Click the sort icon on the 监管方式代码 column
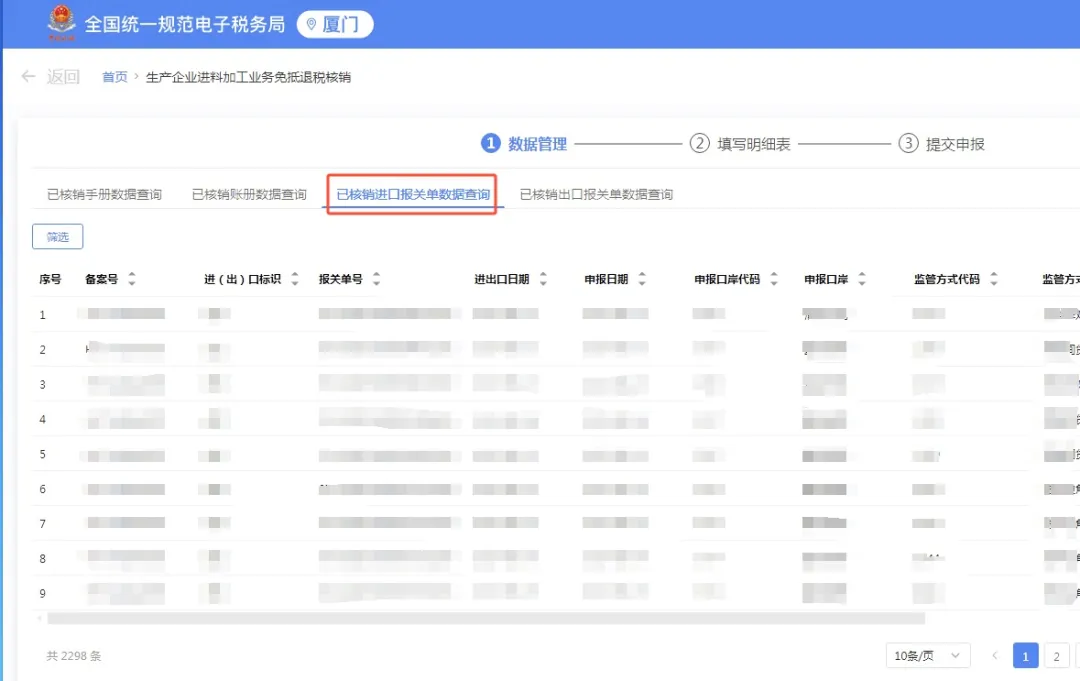 click(x=994, y=279)
